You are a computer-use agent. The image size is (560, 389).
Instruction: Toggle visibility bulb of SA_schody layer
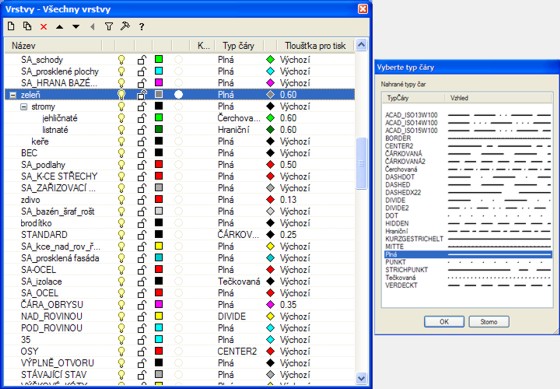pos(121,60)
